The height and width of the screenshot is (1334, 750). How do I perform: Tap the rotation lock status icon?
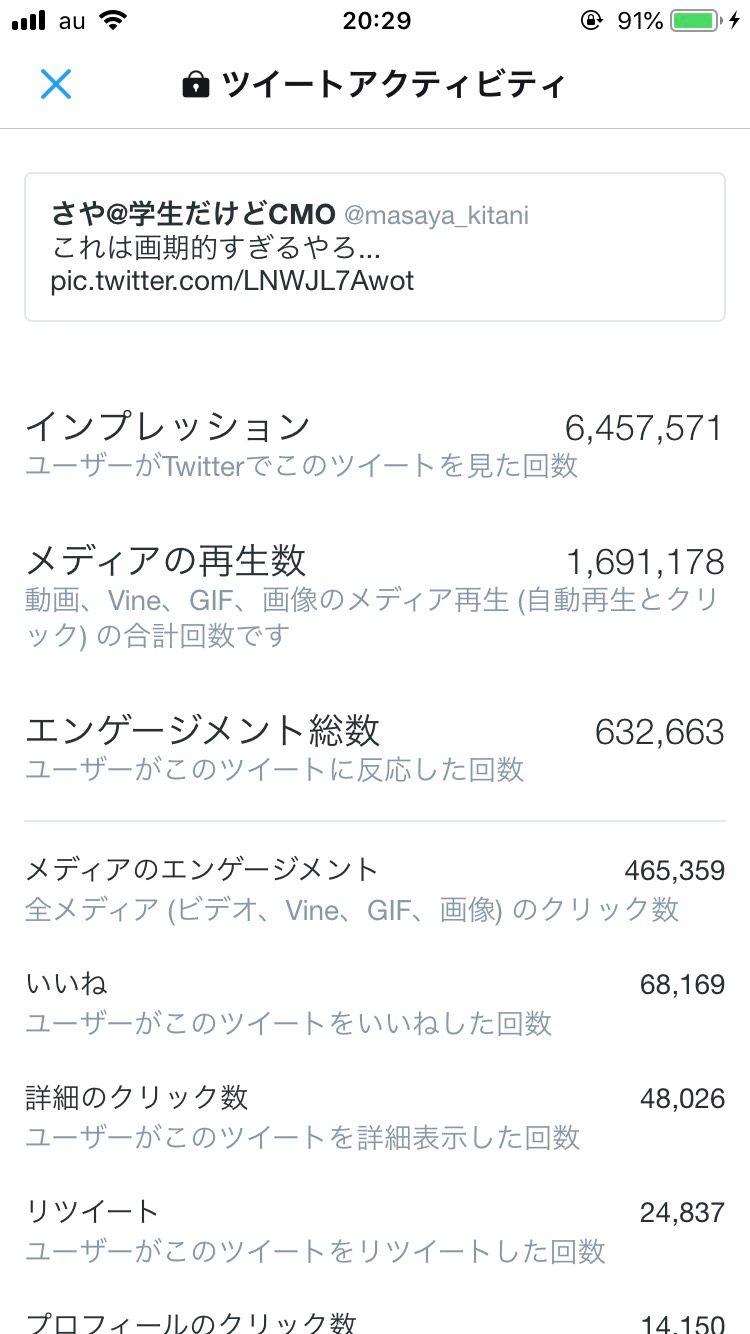591,21
